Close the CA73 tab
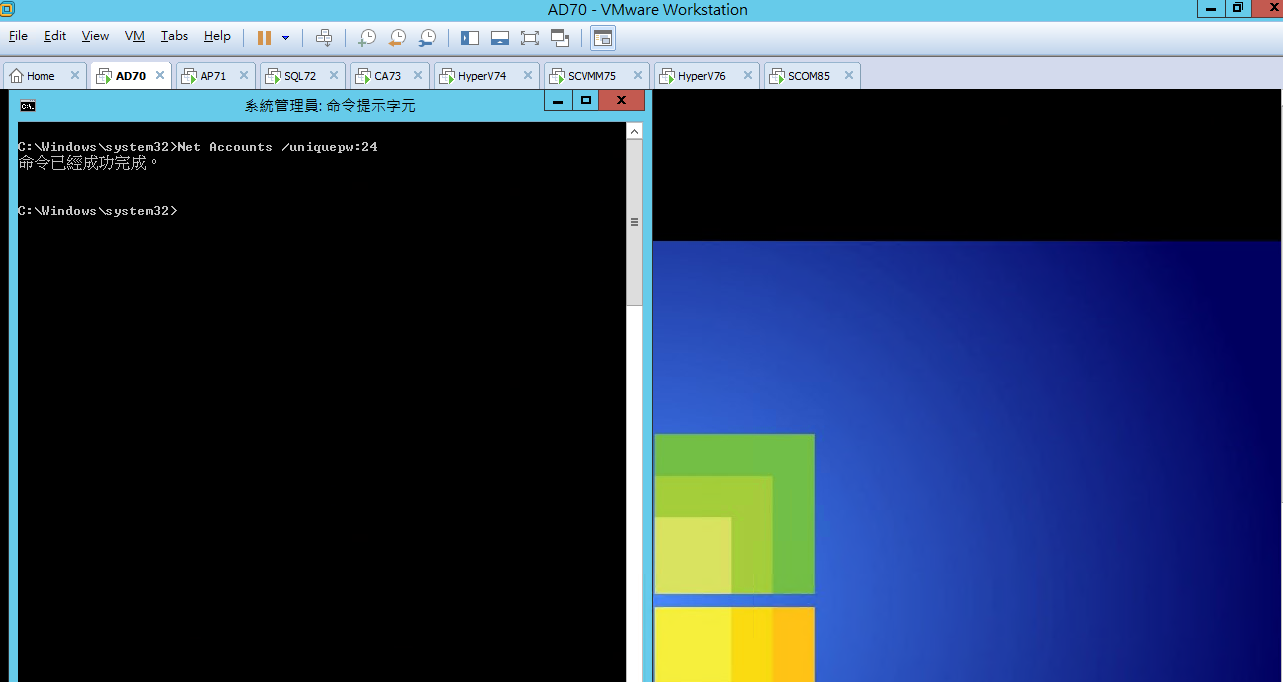Screen dimensions: 1283x682 (417, 75)
